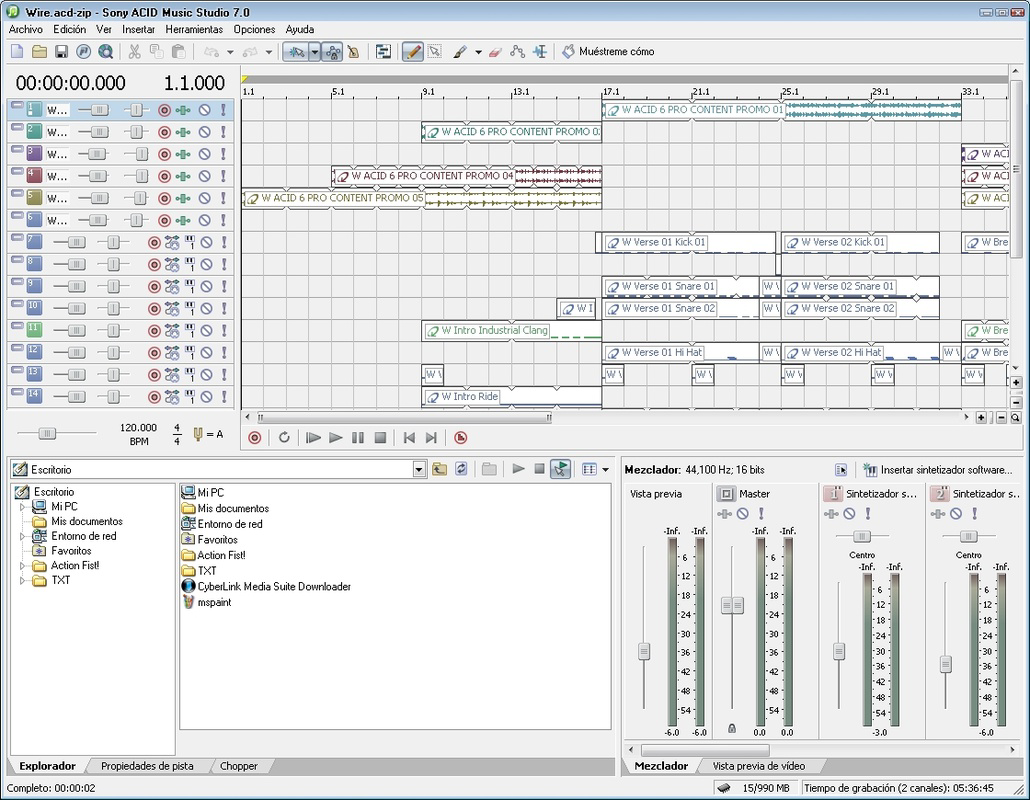Adjust the Master volume fader
This screenshot has height=800, width=1030.
tap(732, 605)
